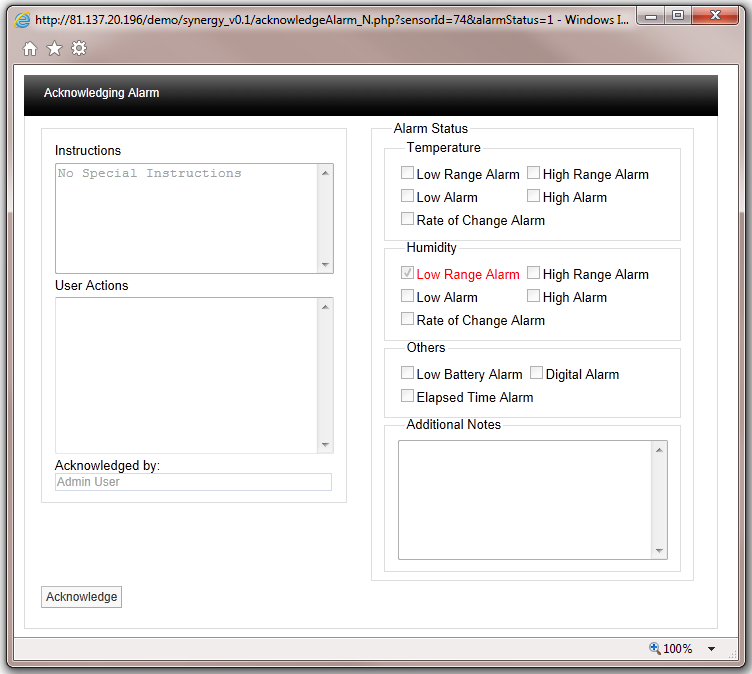
Task: Open Favorites with the star icon
Action: (x=54, y=49)
